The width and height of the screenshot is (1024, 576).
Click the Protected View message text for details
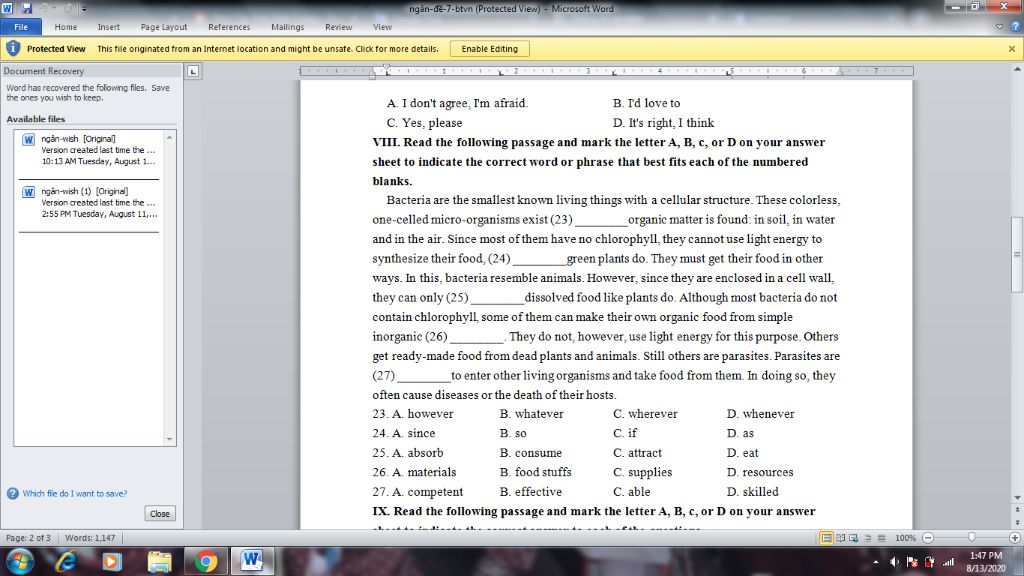coord(268,49)
